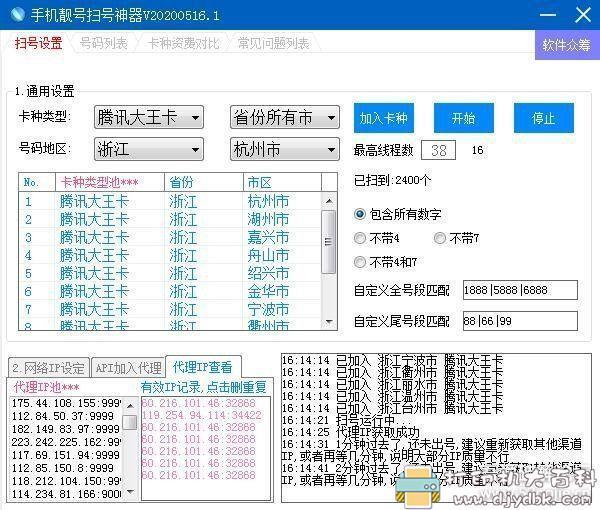600x510 pixels.
Task: Click the 最高线程数 input field showing 38
Action: coord(439,150)
